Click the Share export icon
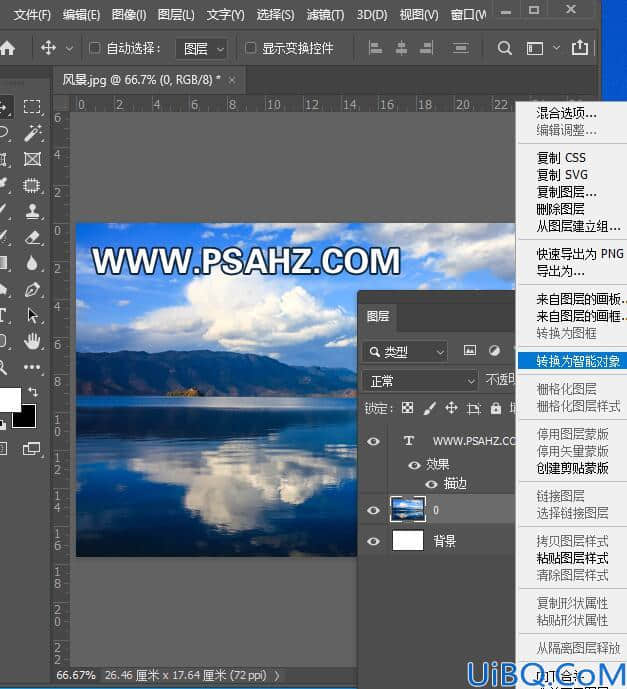 580,47
